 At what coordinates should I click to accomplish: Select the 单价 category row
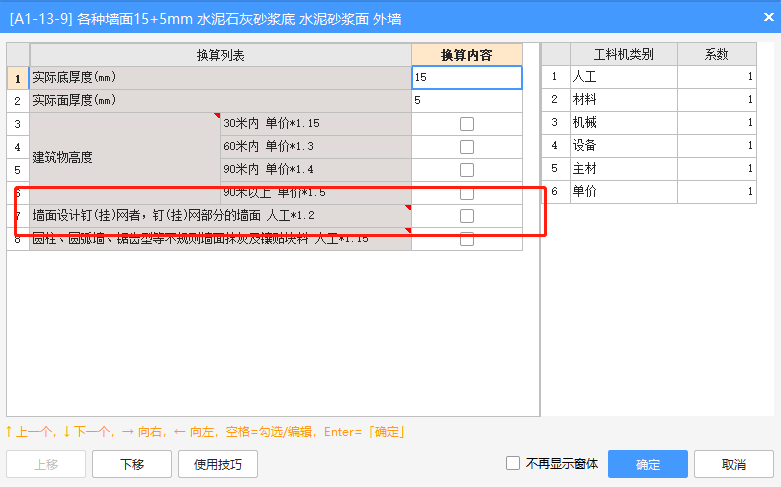(x=624, y=191)
